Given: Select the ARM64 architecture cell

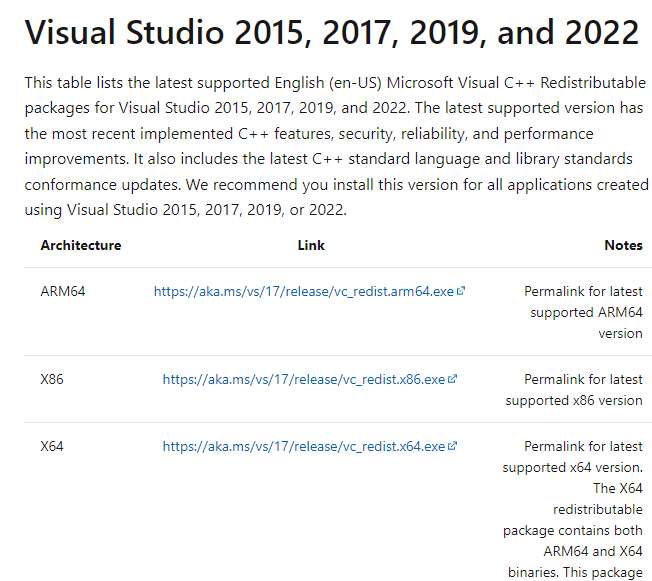Looking at the screenshot, I should coord(63,291).
